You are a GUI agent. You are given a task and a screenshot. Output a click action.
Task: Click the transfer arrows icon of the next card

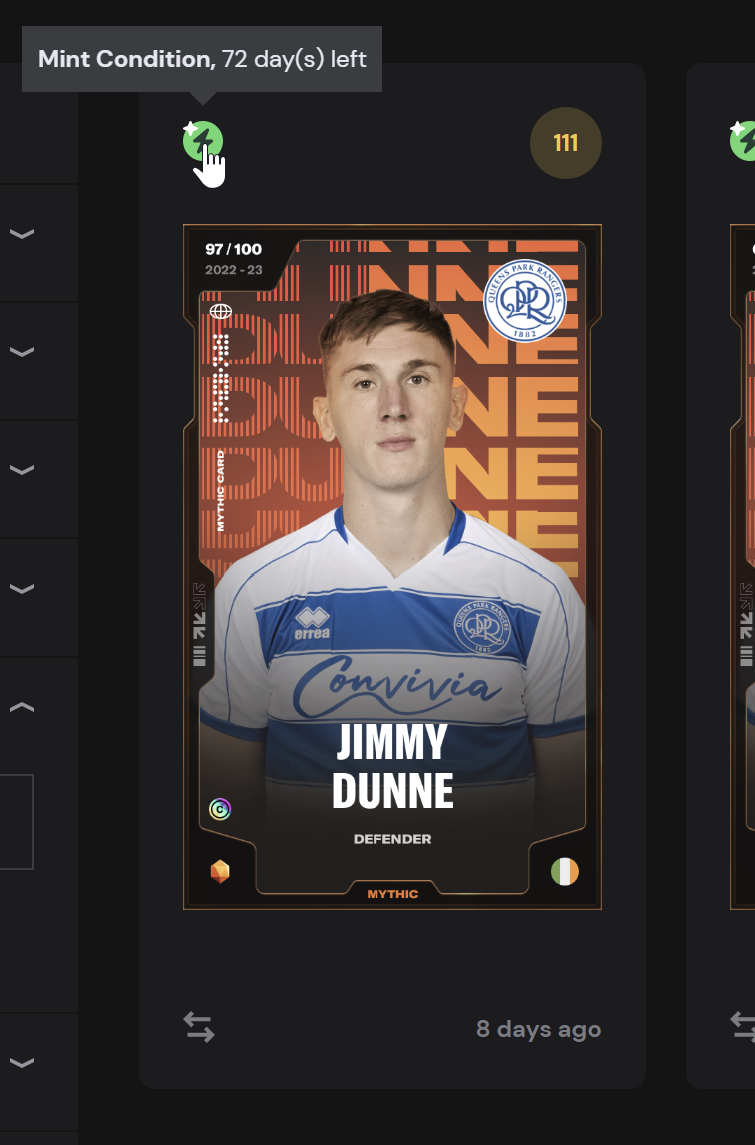(x=743, y=1027)
